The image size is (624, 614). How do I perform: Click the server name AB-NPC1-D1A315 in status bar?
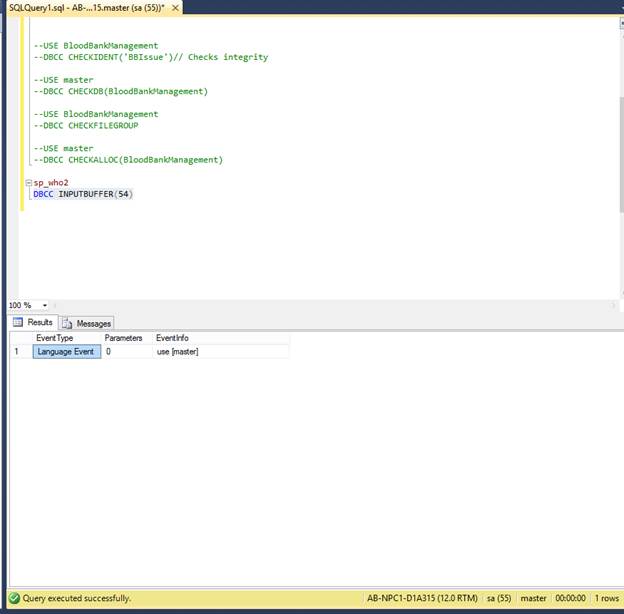(x=422, y=598)
